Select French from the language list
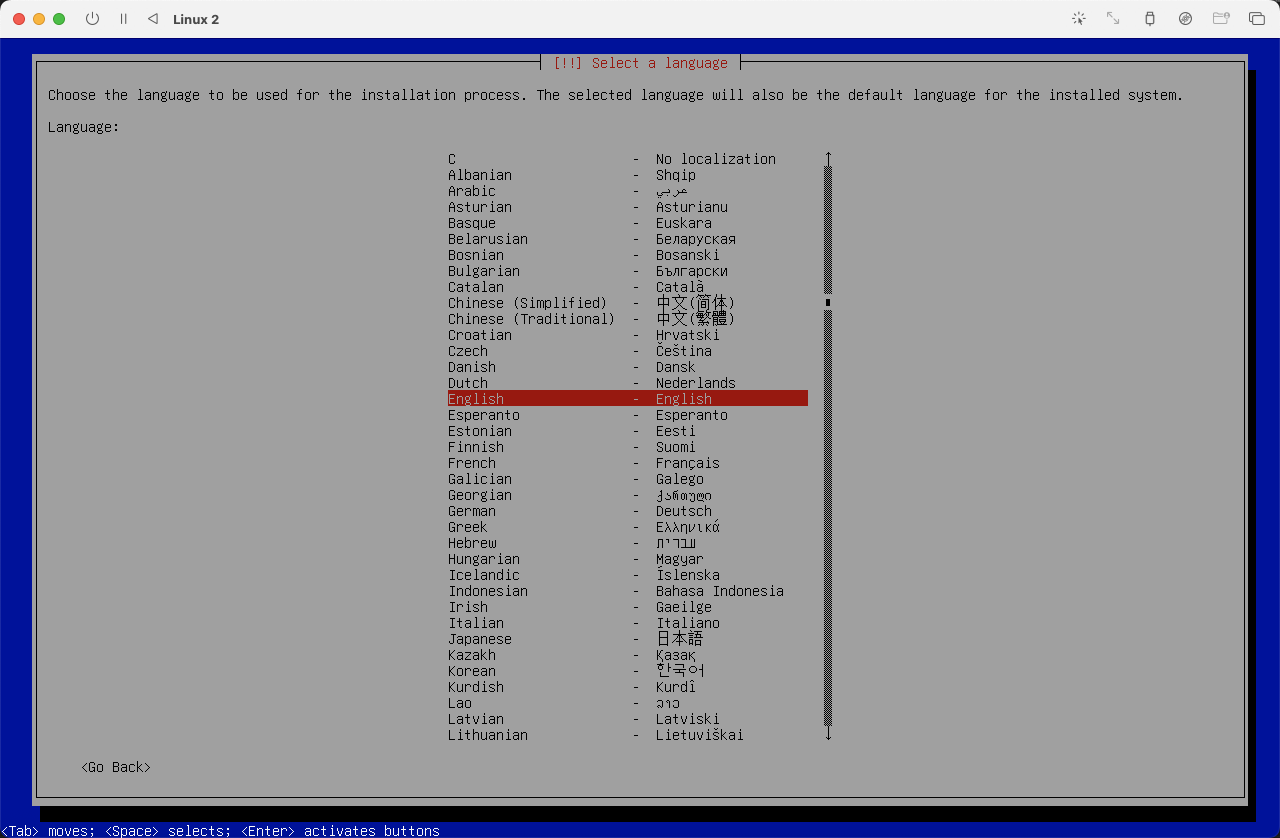The height and width of the screenshot is (838, 1280). pos(472,463)
